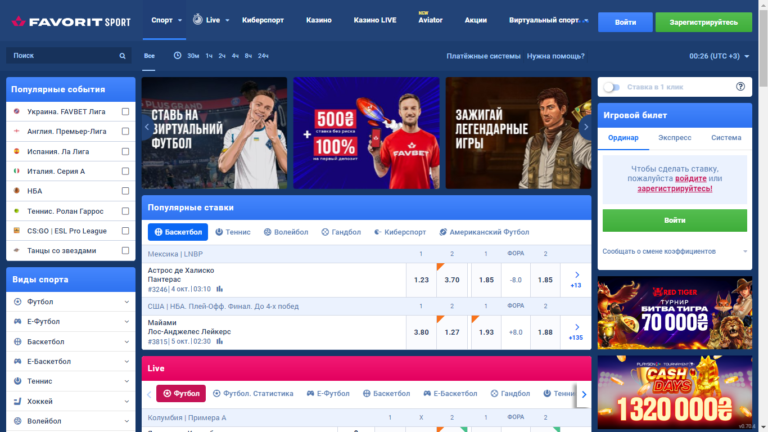
Task: Click the CS:GO ESL Pro League icon
Action: pos(17,230)
